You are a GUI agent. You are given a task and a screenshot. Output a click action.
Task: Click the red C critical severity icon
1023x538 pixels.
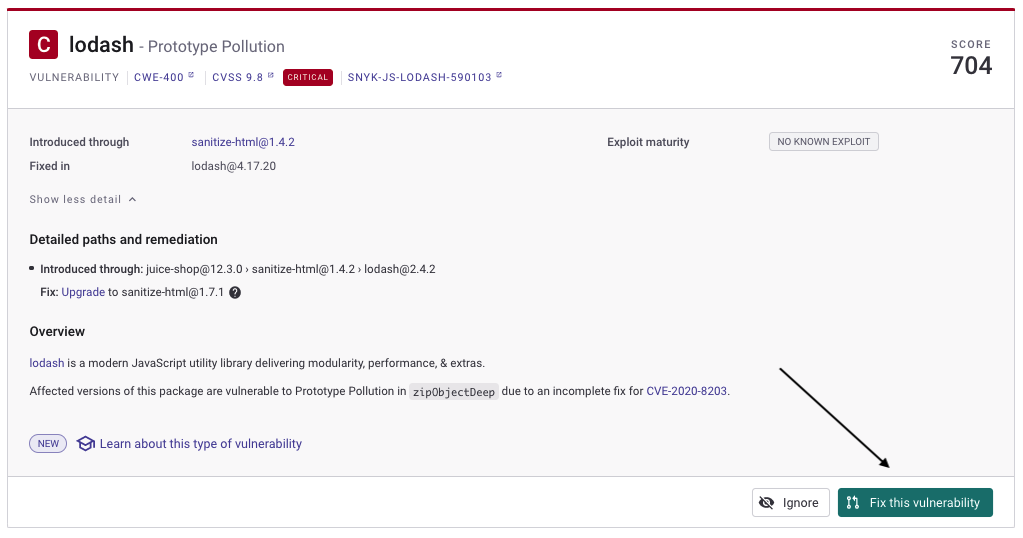pos(43,45)
